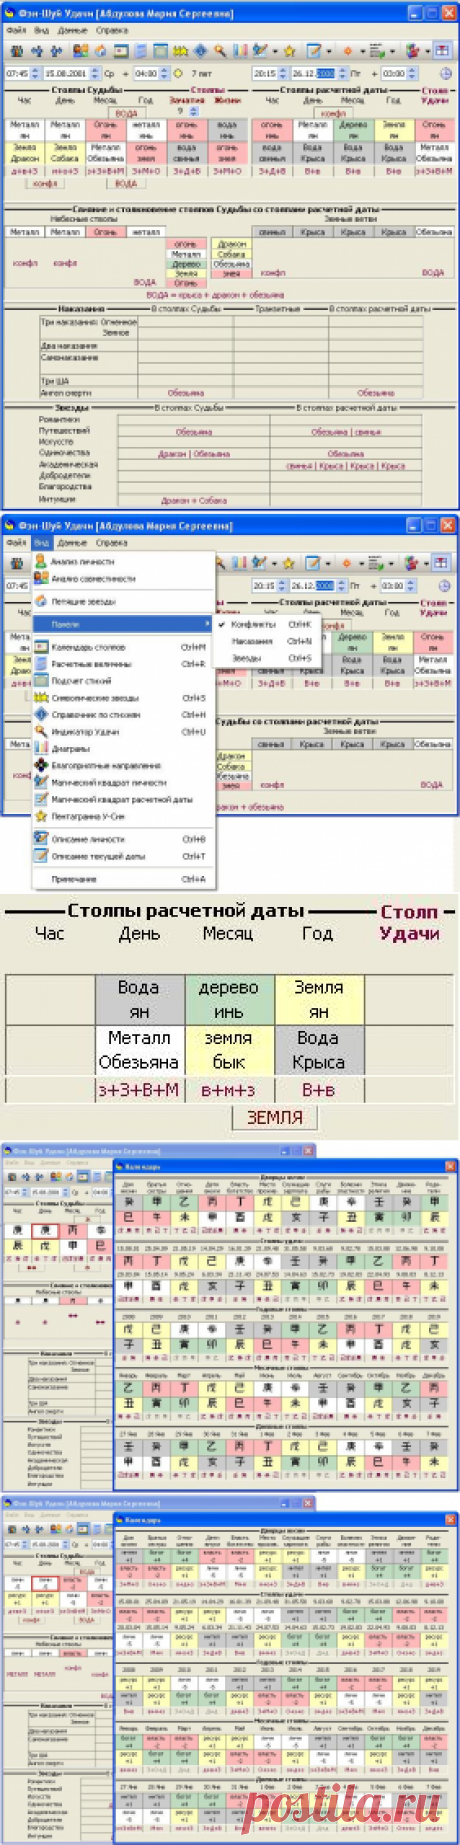This screenshot has height=1845, width=460.
Task: Adjust the 04:00 spinner in the topmost window
Action: pyautogui.click(x=163, y=74)
